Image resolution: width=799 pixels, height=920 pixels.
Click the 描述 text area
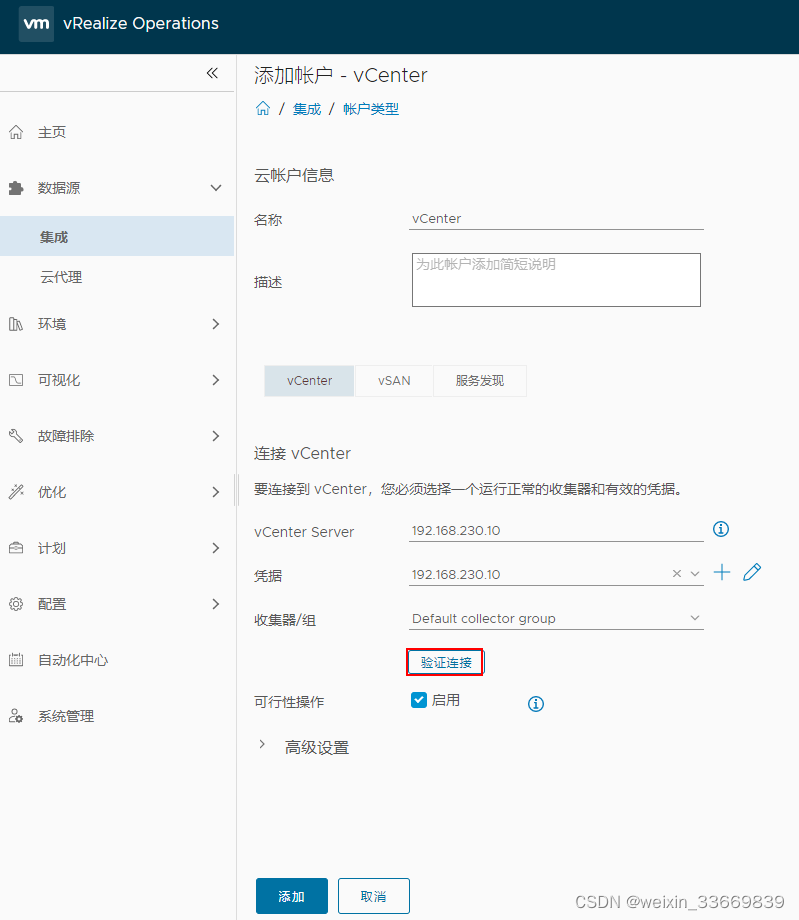click(556, 280)
